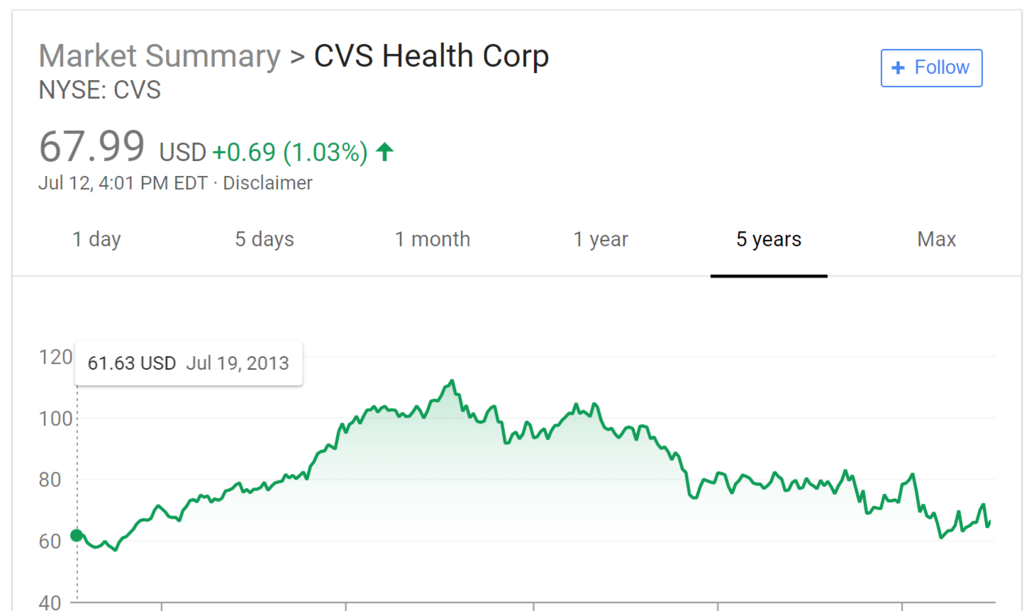
Task: Switch to the 1 day tab
Action: 97,240
